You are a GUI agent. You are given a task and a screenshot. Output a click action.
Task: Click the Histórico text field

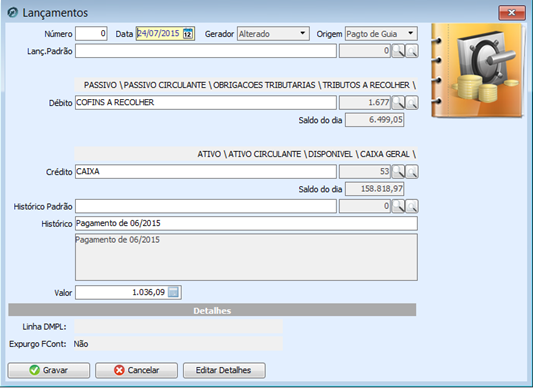point(246,223)
